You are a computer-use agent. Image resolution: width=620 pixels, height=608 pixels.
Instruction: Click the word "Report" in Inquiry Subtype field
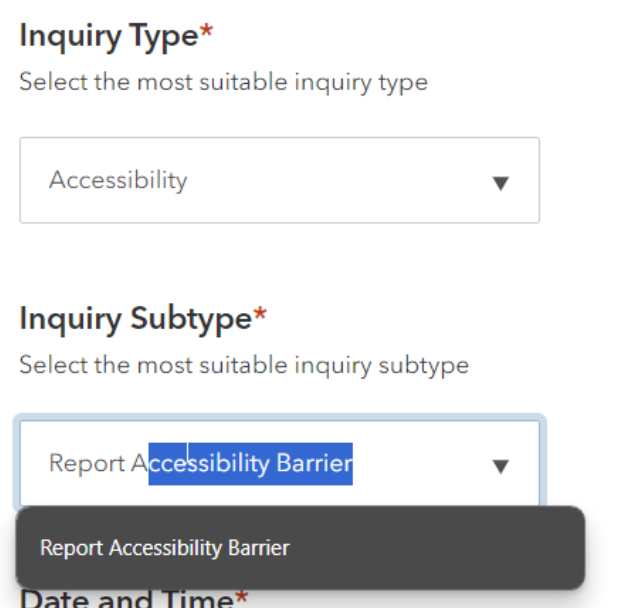coord(86,464)
